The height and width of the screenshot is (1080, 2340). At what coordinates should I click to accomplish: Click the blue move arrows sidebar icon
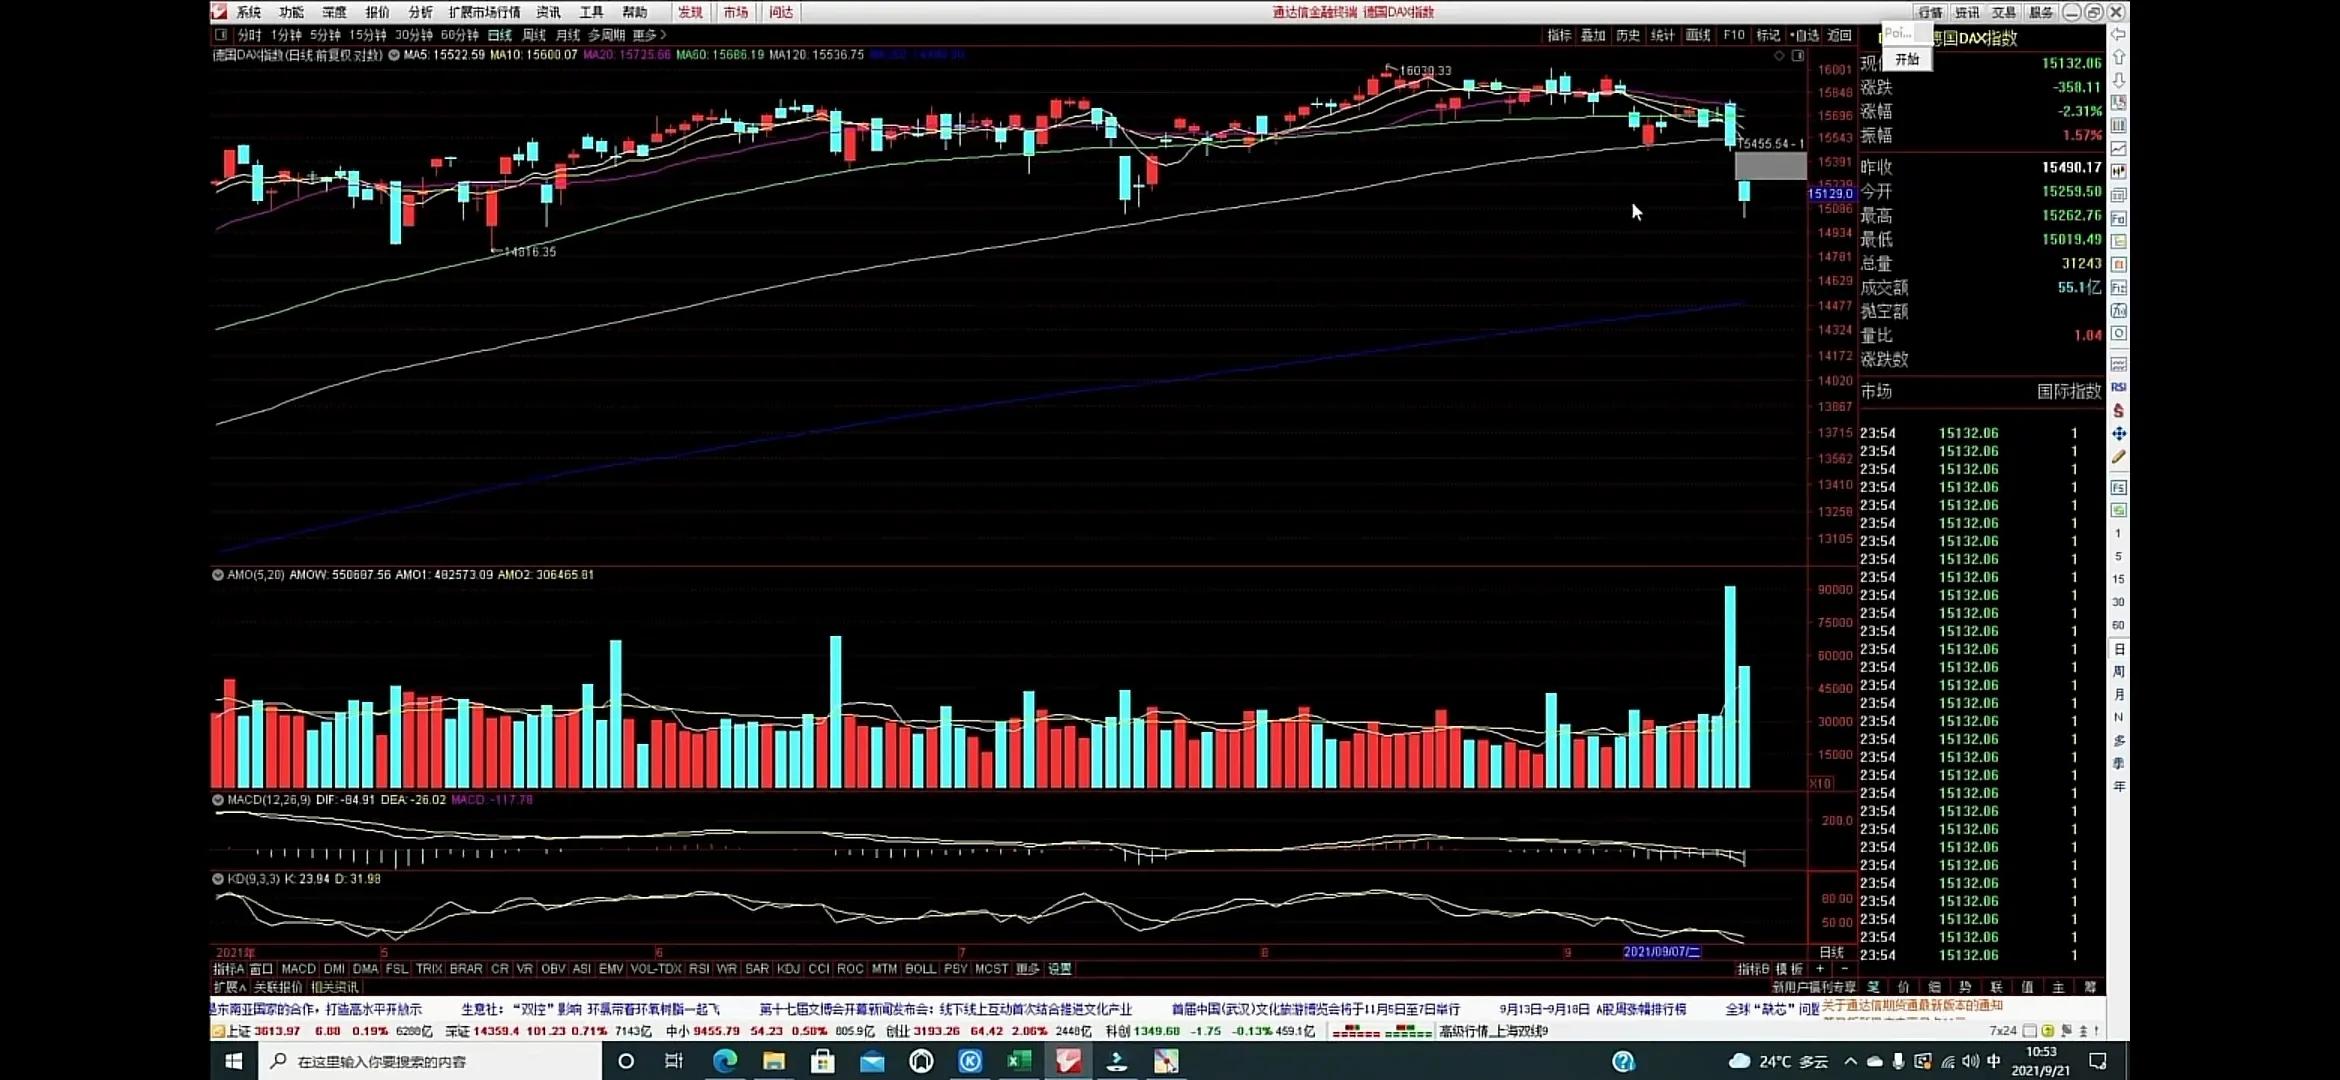(x=2118, y=434)
